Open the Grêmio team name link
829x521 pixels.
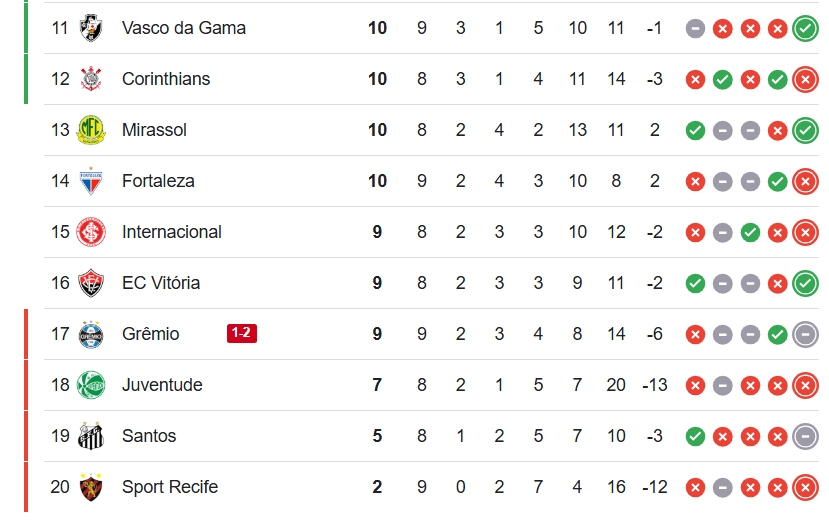pyautogui.click(x=151, y=334)
